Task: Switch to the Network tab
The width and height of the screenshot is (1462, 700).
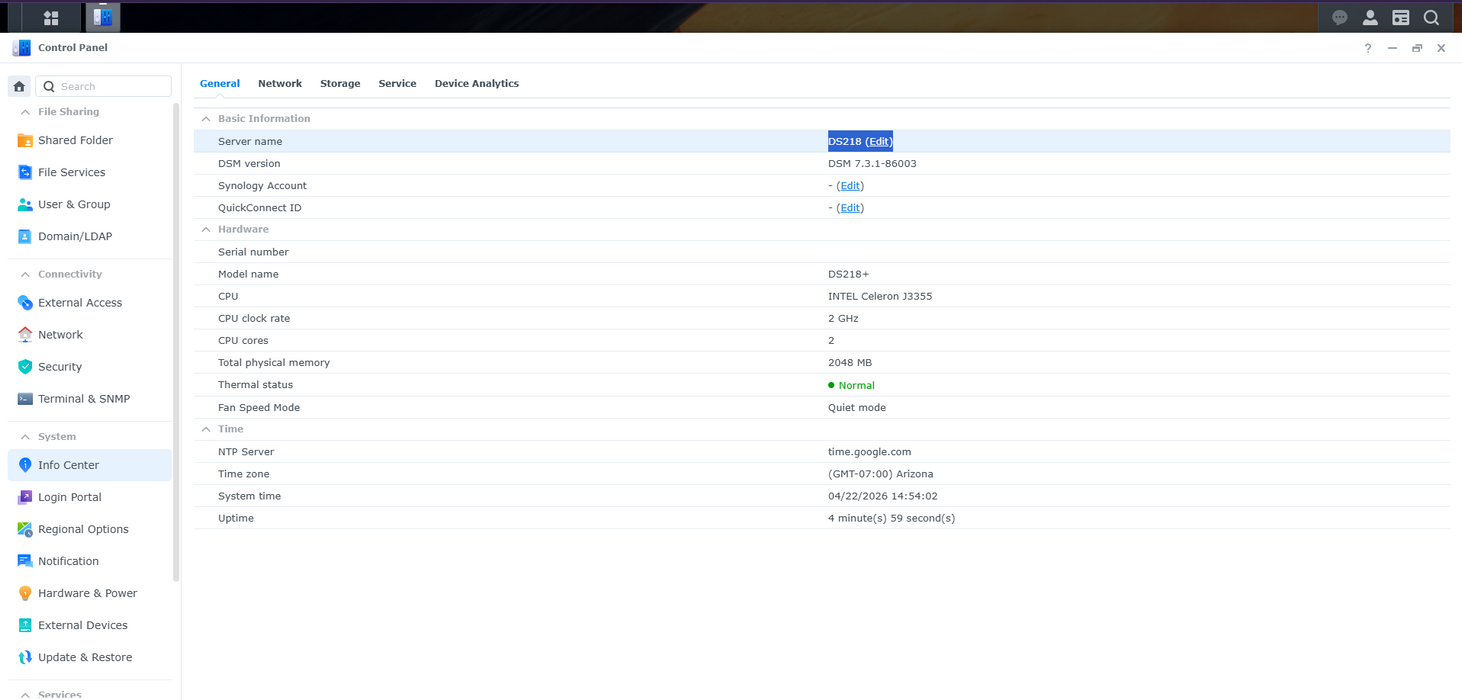Action: tap(279, 83)
